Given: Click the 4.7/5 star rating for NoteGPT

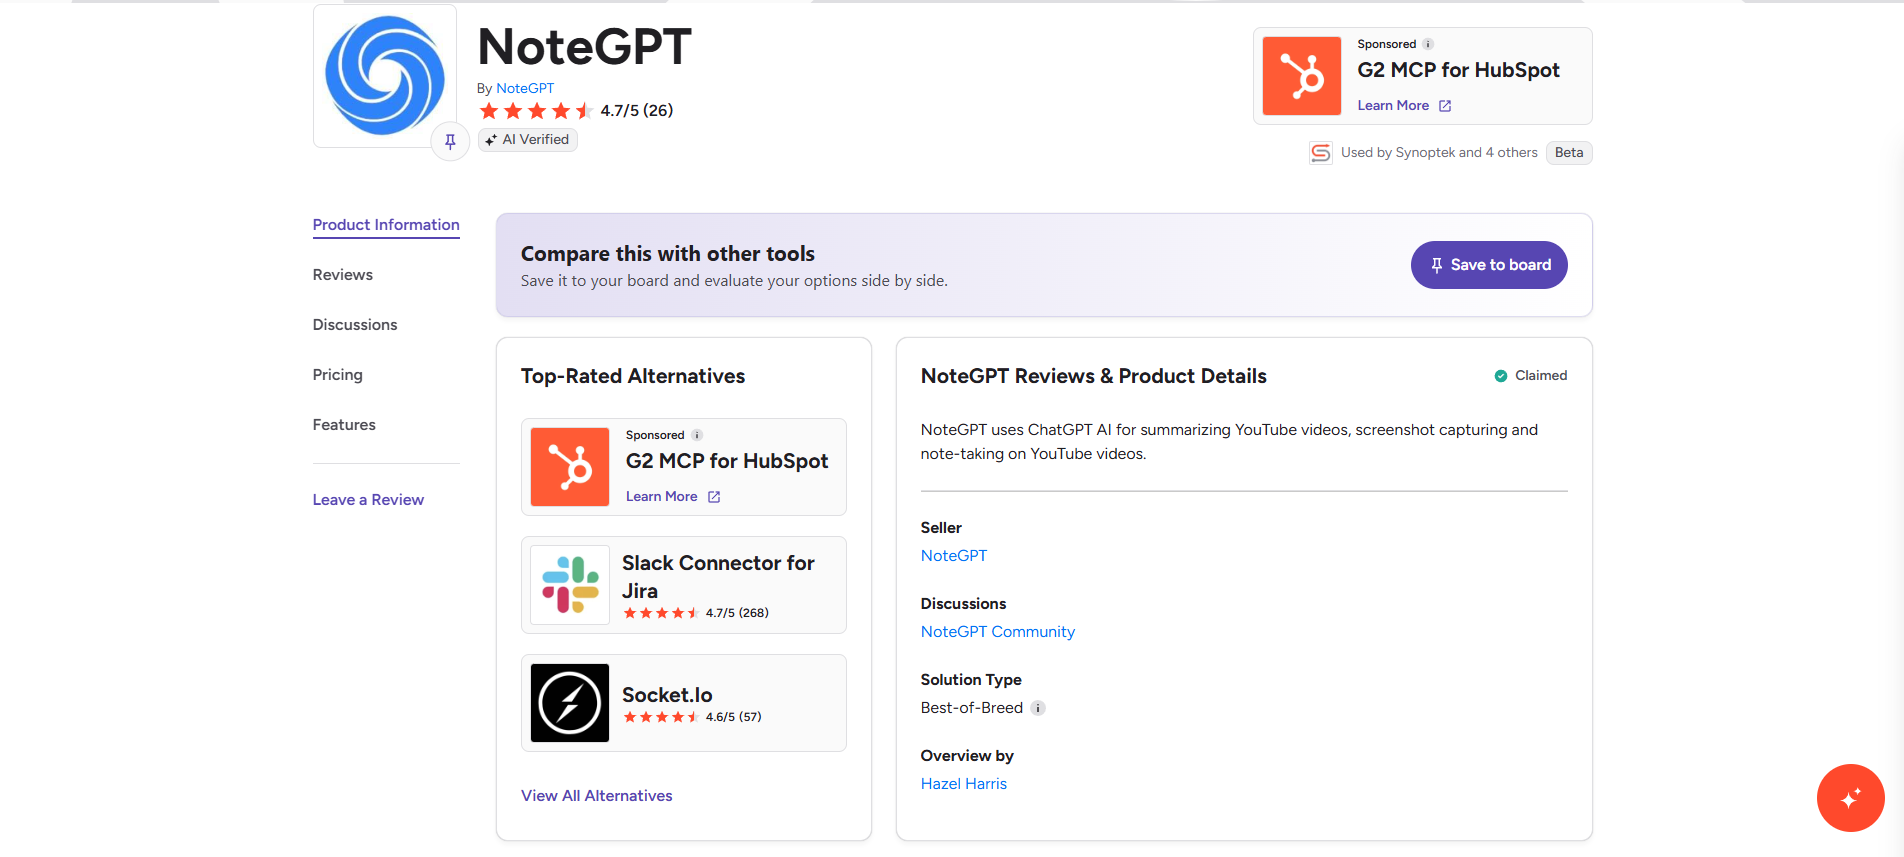Looking at the screenshot, I should coord(576,110).
